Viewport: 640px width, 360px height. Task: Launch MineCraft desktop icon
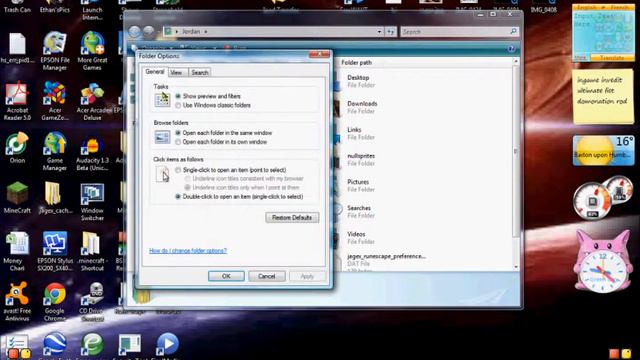pos(17,198)
